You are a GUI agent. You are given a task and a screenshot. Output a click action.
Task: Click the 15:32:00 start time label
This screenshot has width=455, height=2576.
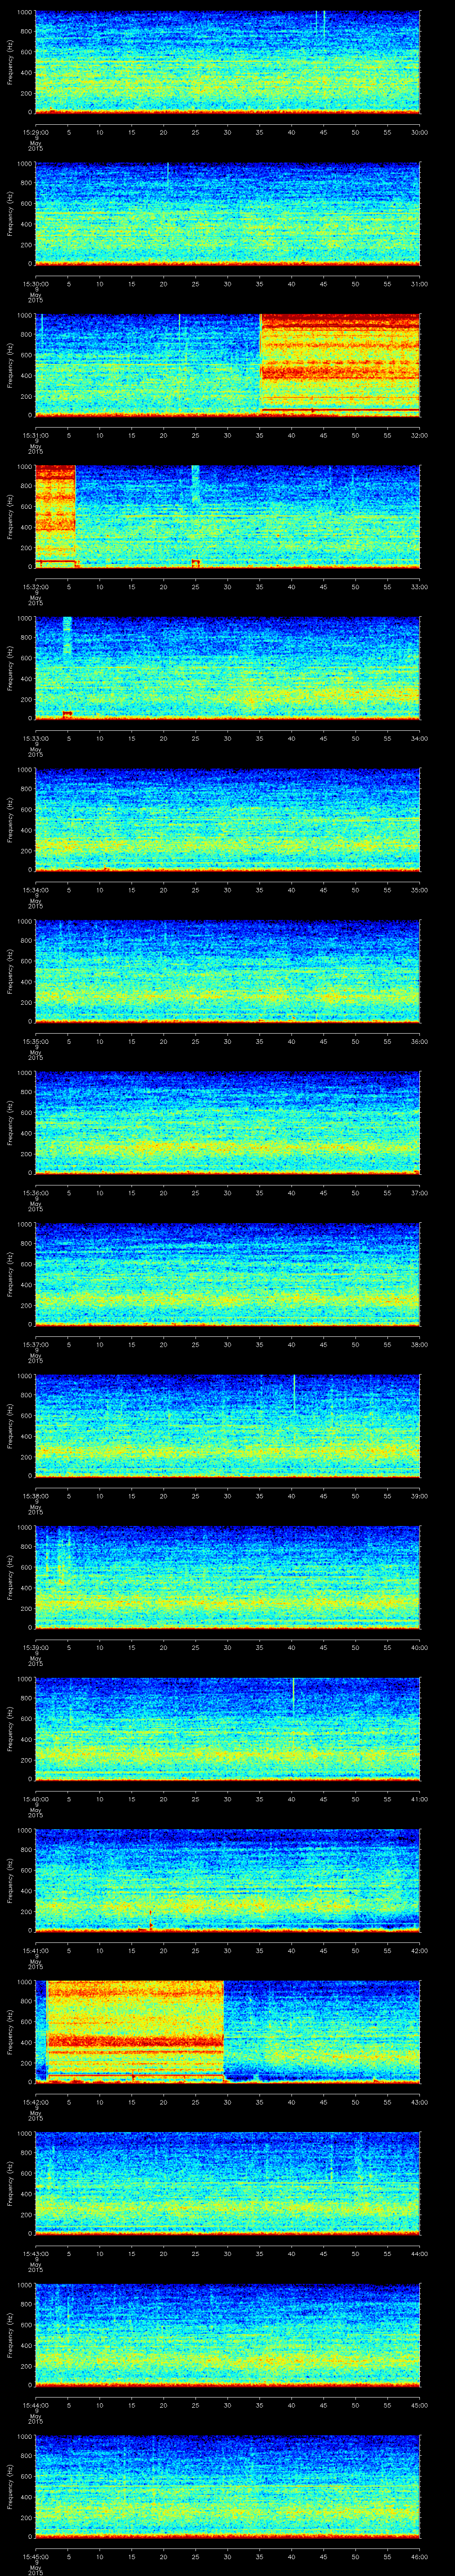pos(35,586)
